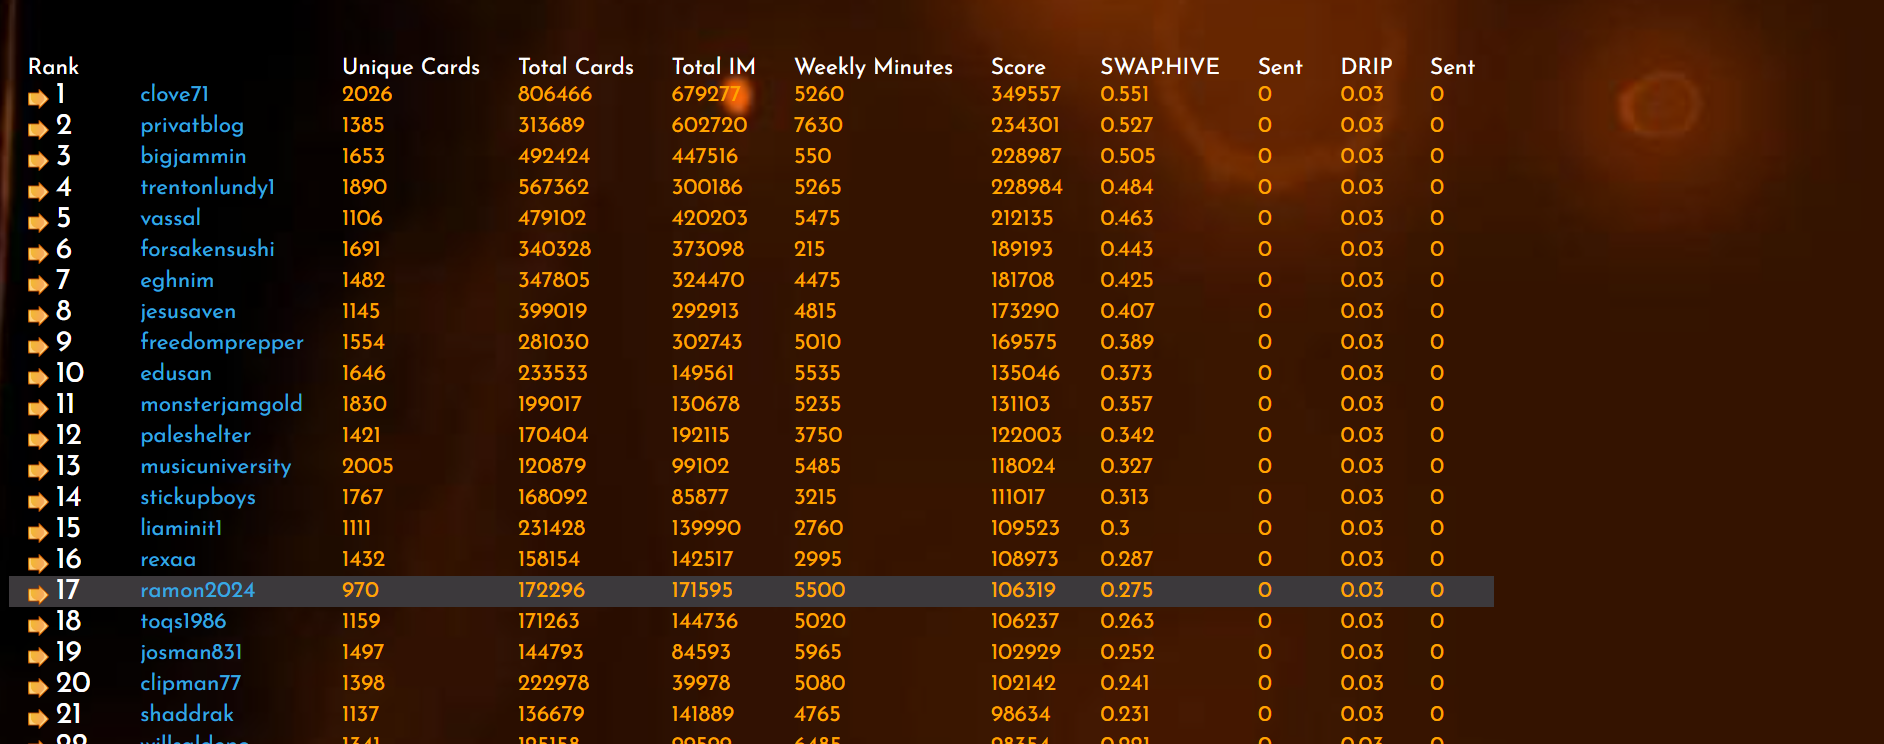Click bigjammin's Total IM 447516
Screen dimensions: 1884x744
705,156
